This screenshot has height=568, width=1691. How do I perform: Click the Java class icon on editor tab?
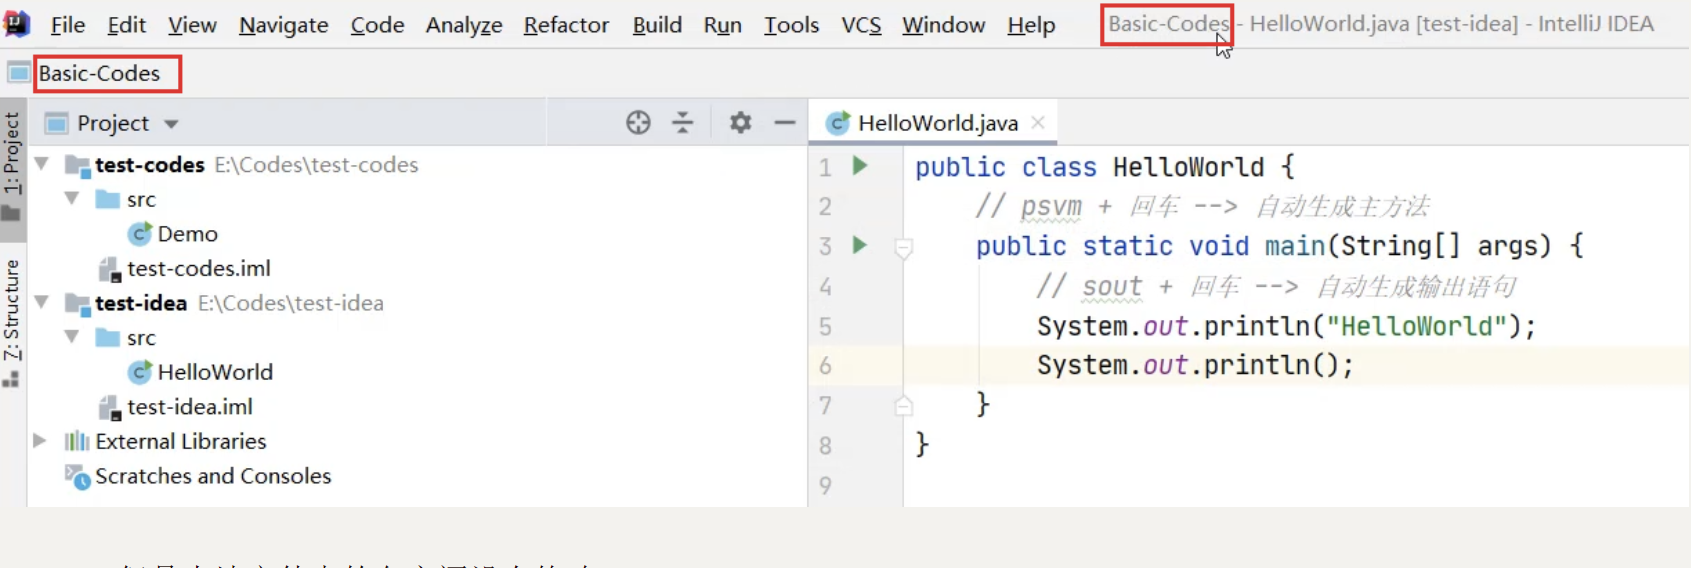click(838, 123)
